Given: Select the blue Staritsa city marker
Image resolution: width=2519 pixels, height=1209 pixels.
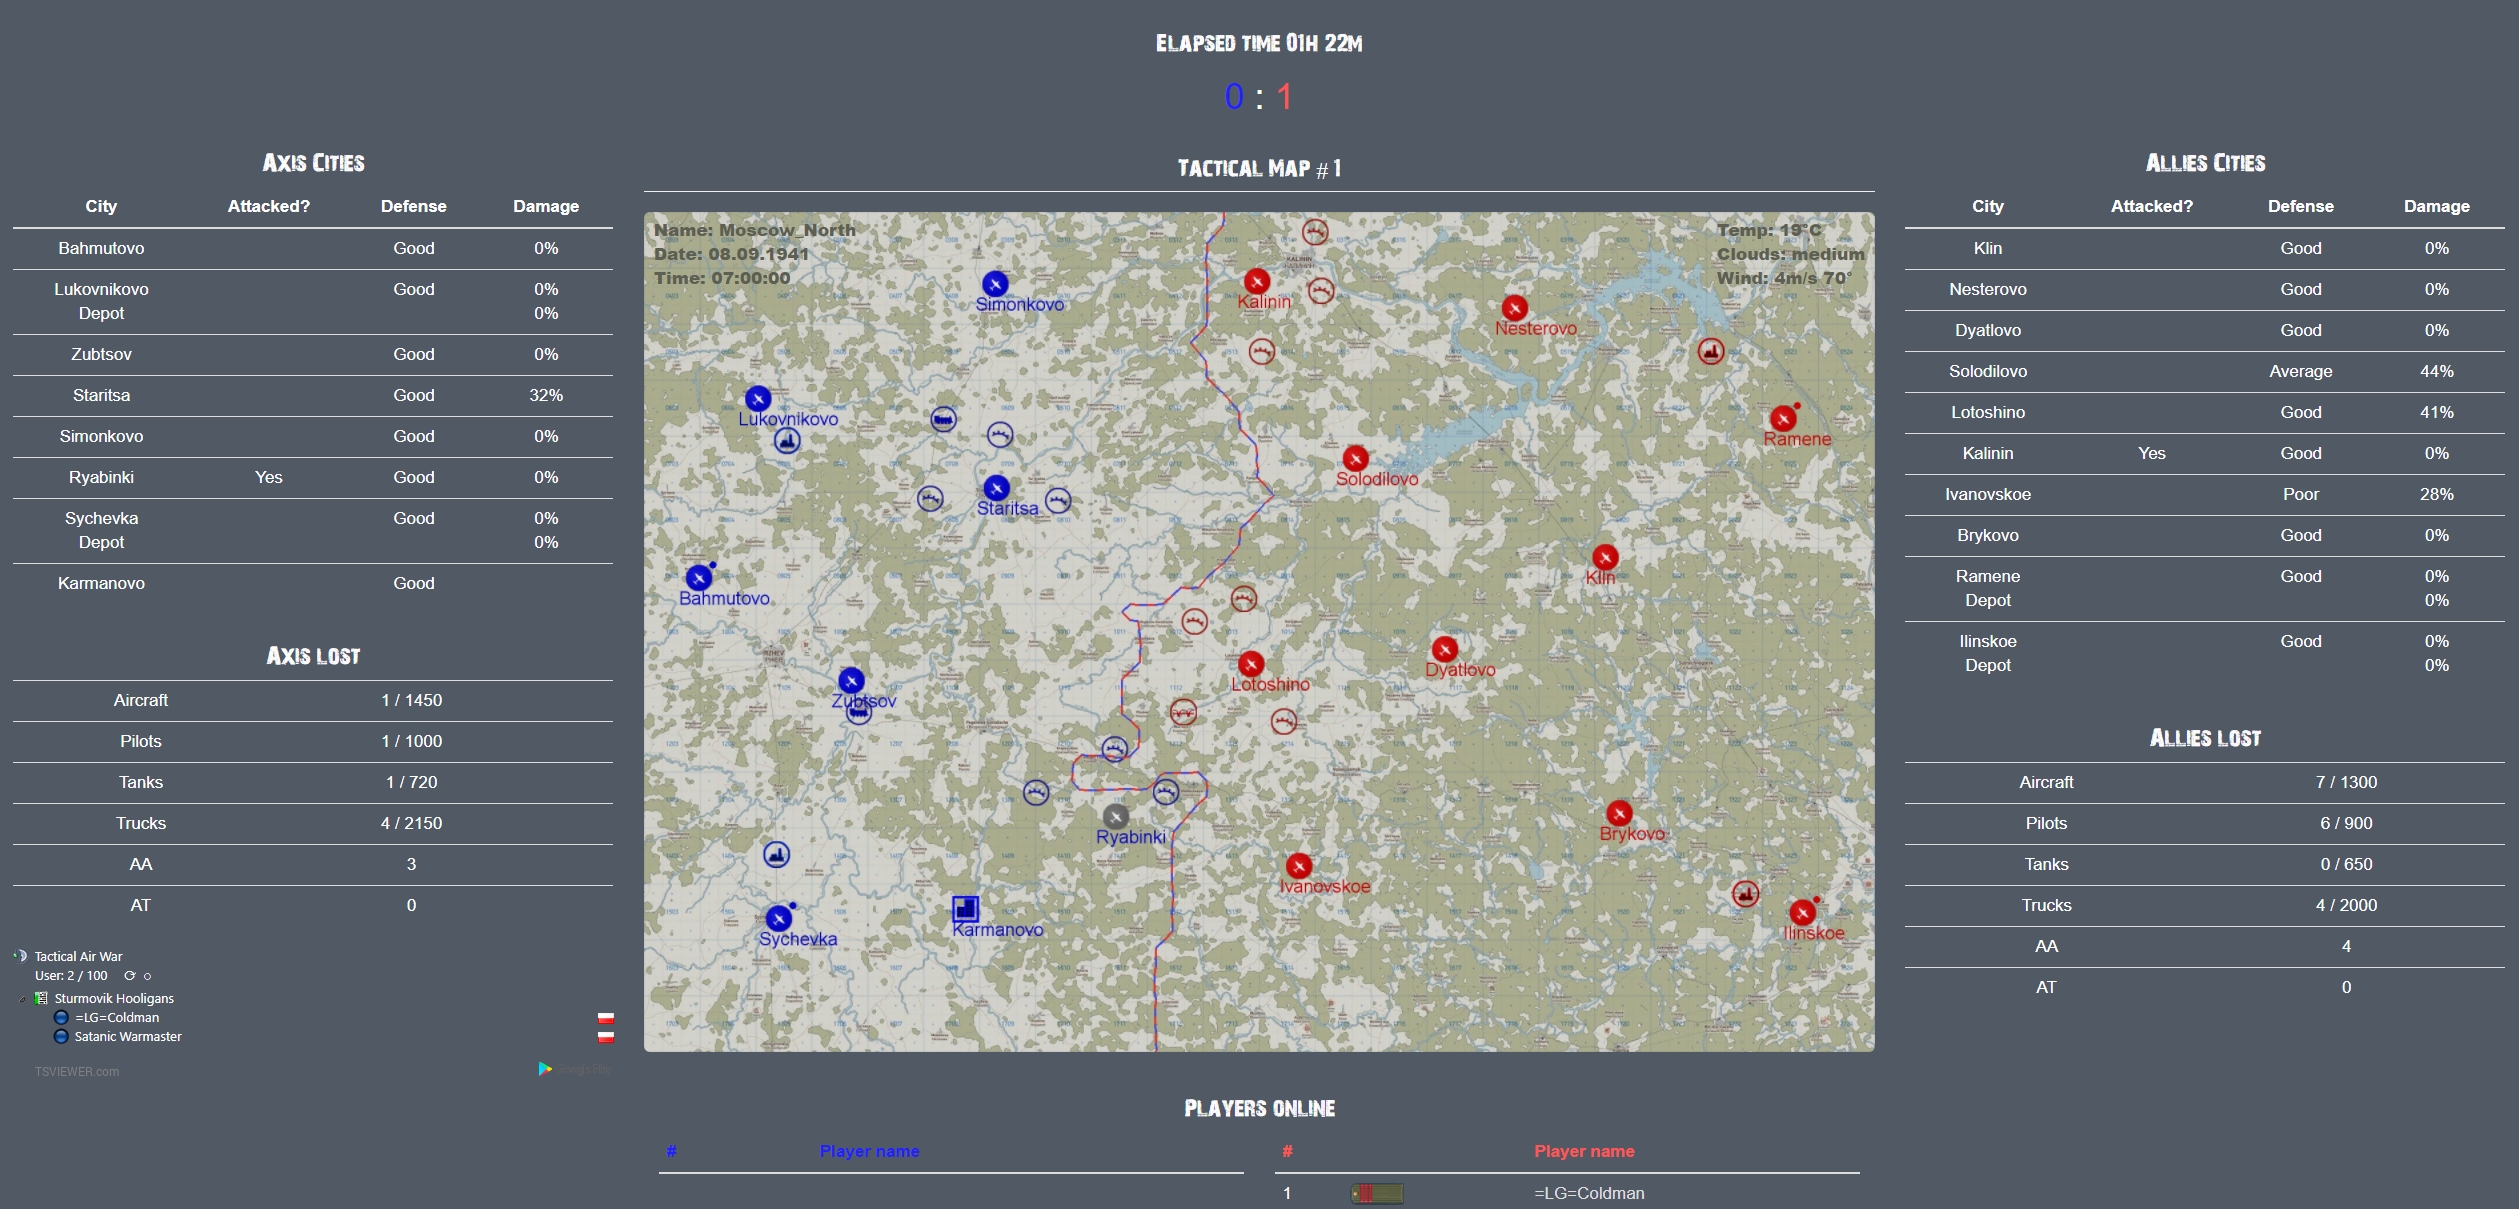Looking at the screenshot, I should 996,487.
